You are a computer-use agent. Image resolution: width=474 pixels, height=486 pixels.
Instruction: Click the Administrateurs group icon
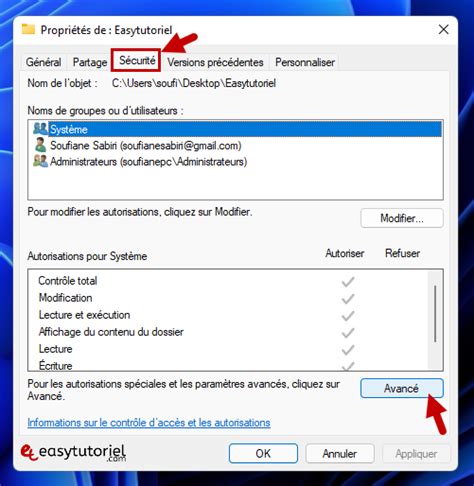(x=41, y=161)
